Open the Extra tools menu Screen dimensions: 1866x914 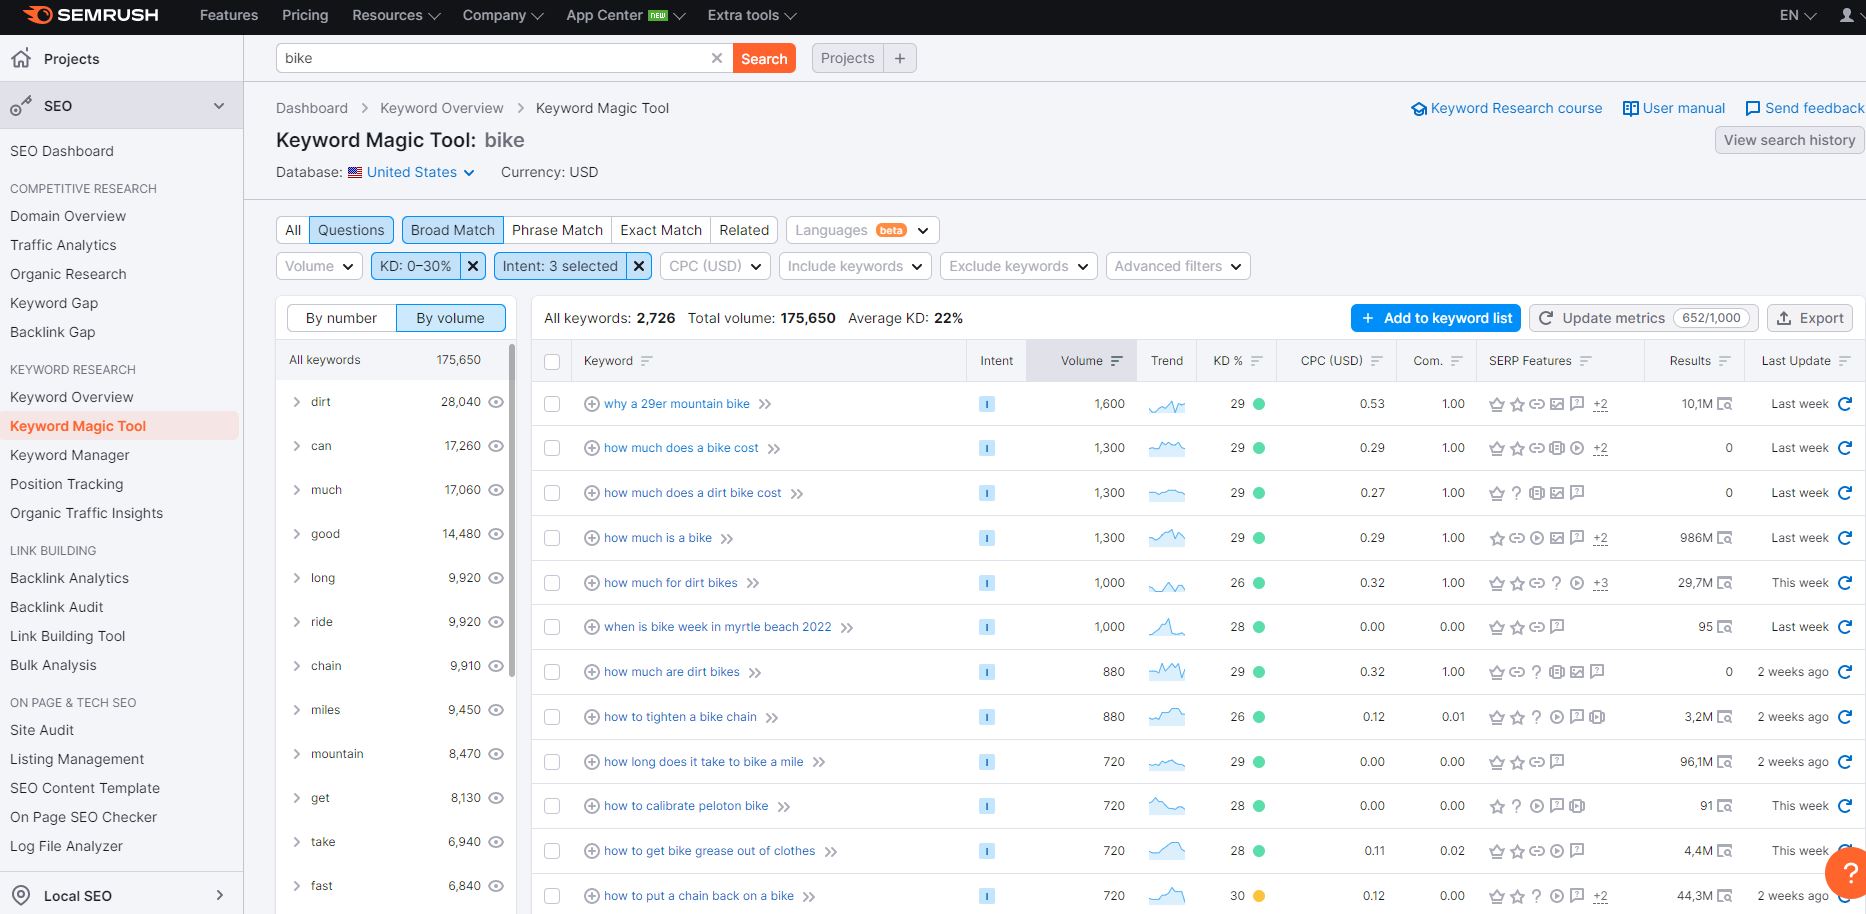pyautogui.click(x=752, y=15)
